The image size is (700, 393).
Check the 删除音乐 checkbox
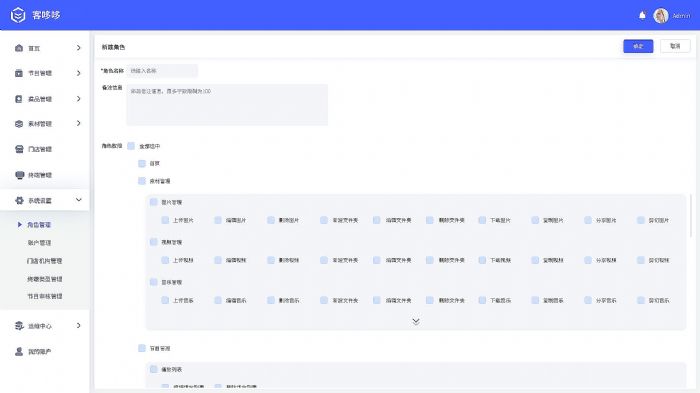point(271,301)
